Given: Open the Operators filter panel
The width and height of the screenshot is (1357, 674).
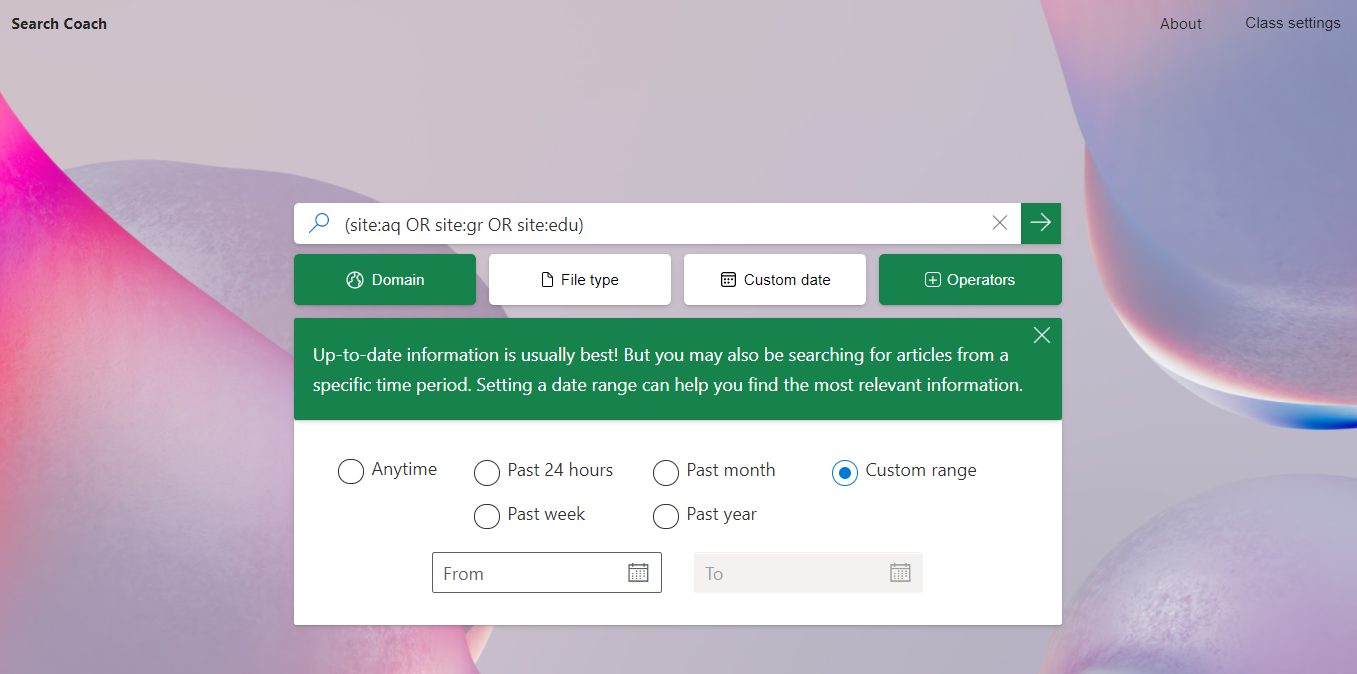Looking at the screenshot, I should pyautogui.click(x=970, y=280).
